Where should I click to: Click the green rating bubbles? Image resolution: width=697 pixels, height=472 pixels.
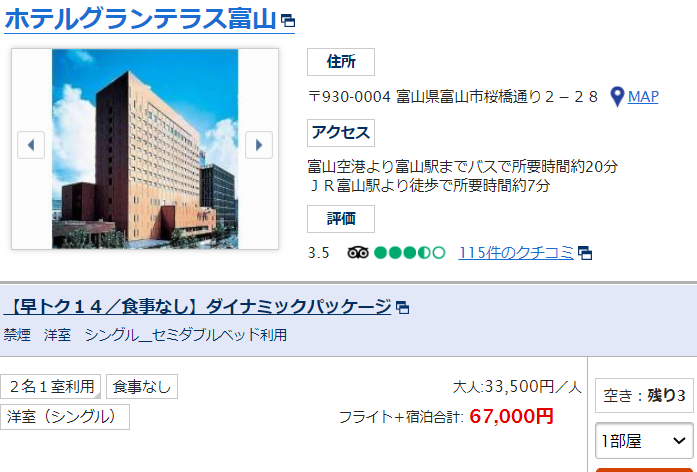click(x=409, y=253)
